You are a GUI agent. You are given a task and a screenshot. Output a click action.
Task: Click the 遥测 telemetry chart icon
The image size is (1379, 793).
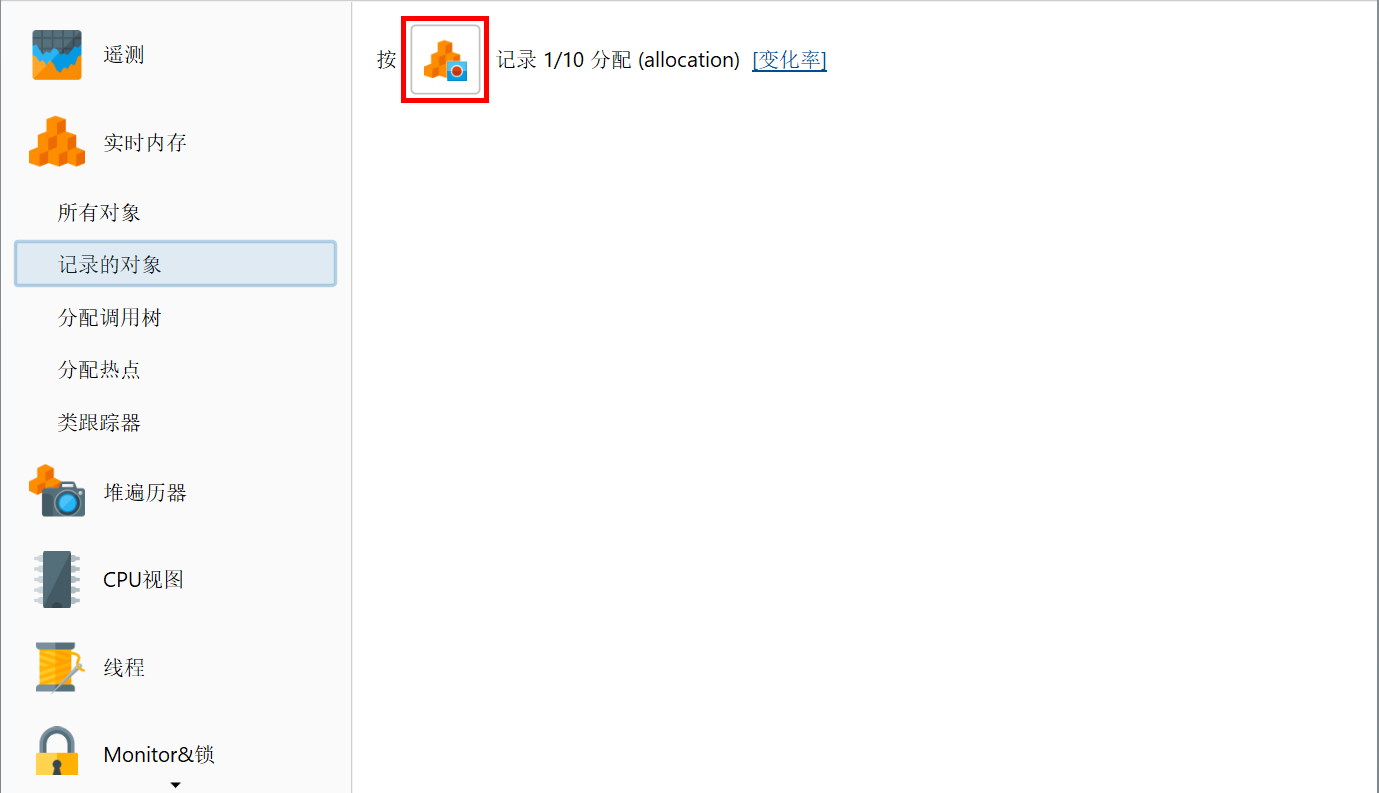[57, 55]
